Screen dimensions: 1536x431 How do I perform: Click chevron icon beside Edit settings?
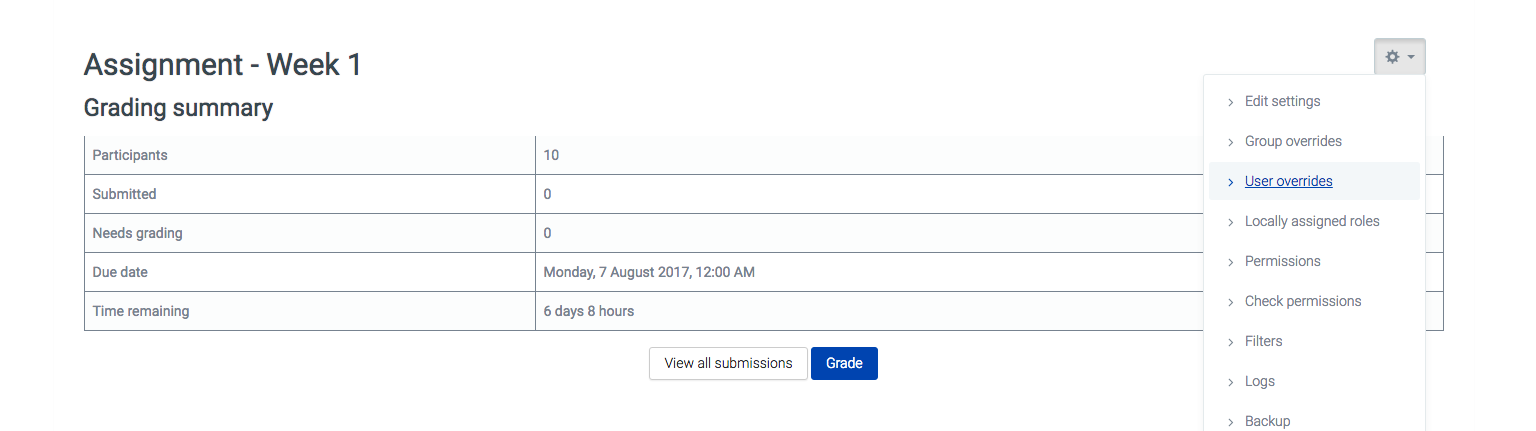1231,102
